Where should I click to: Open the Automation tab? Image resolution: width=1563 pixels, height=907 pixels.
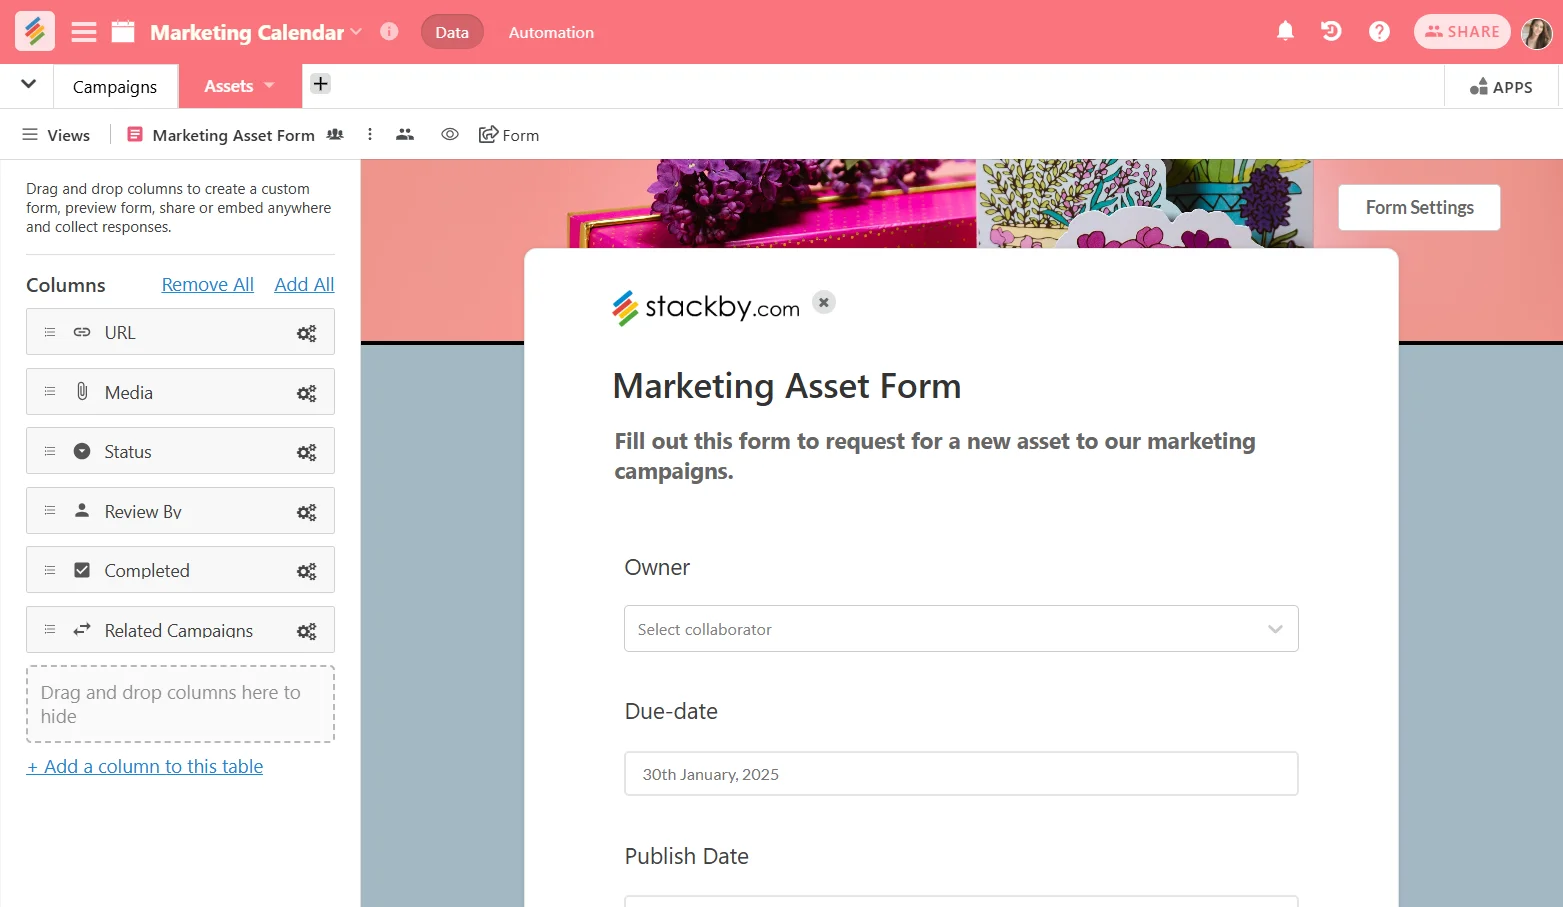[x=551, y=31]
